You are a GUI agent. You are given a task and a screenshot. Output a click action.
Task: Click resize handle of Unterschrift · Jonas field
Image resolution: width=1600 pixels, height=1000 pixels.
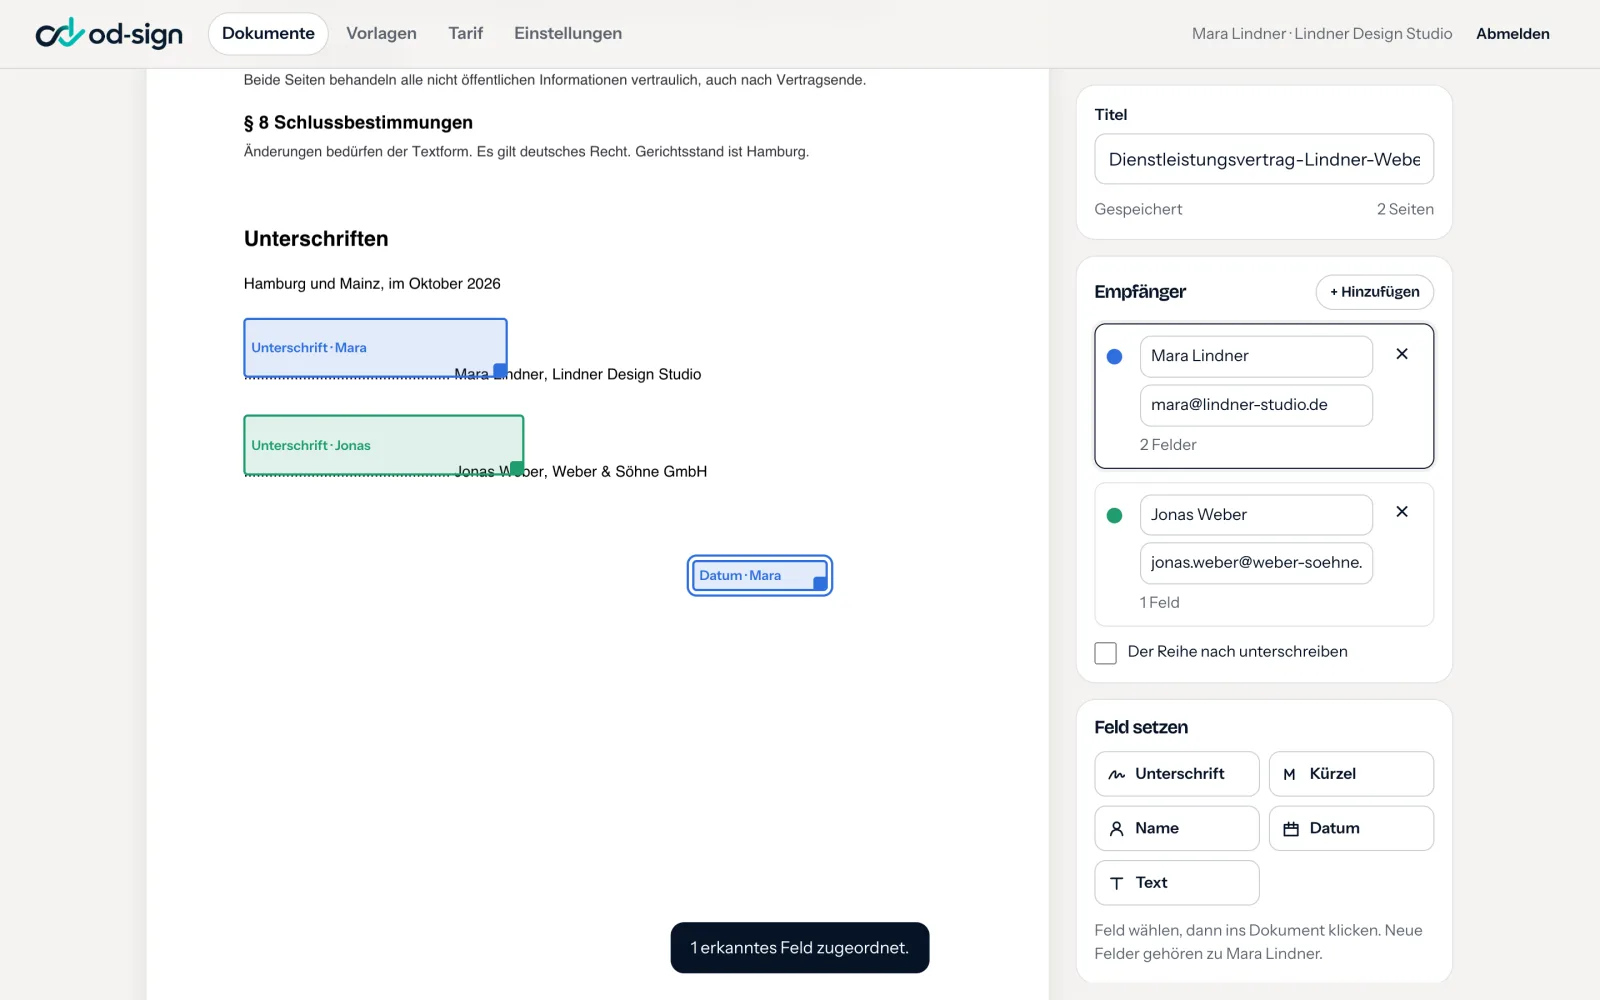(x=517, y=468)
